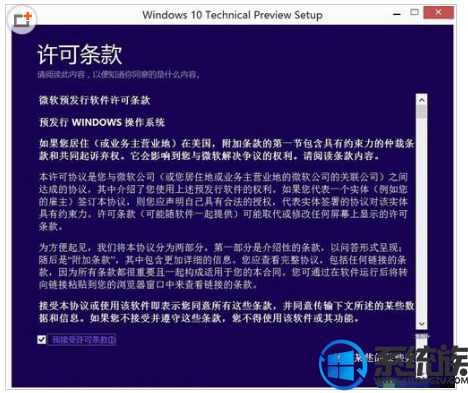Click the setup window icon in title bar
The width and height of the screenshot is (468, 393).
22,19
